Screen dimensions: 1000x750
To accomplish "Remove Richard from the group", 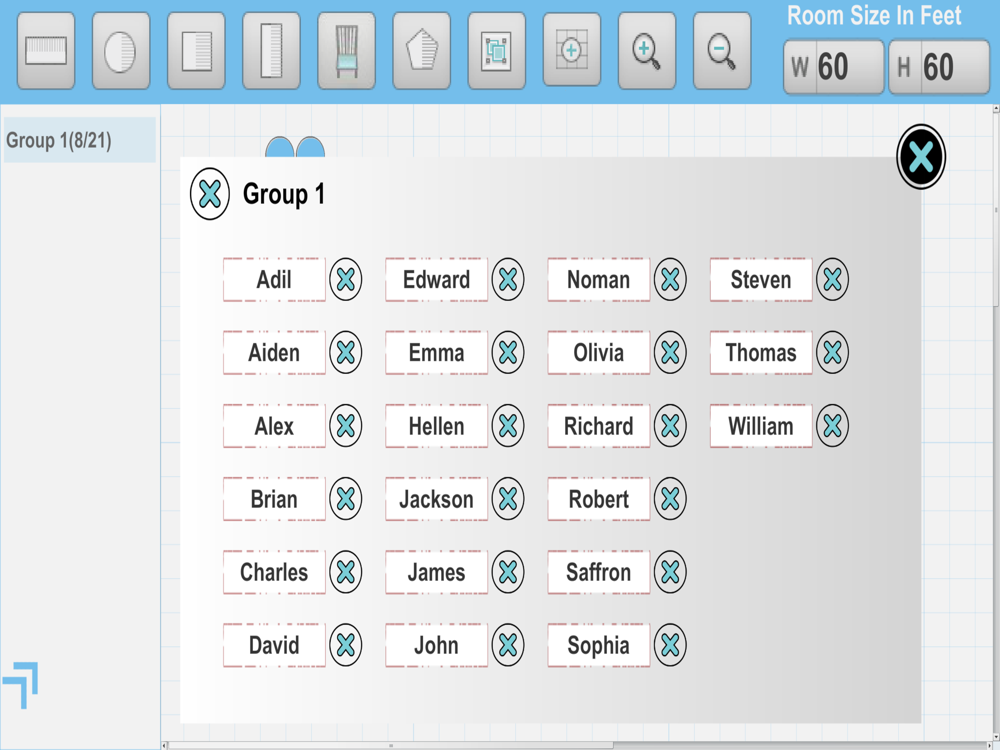I will tap(670, 425).
